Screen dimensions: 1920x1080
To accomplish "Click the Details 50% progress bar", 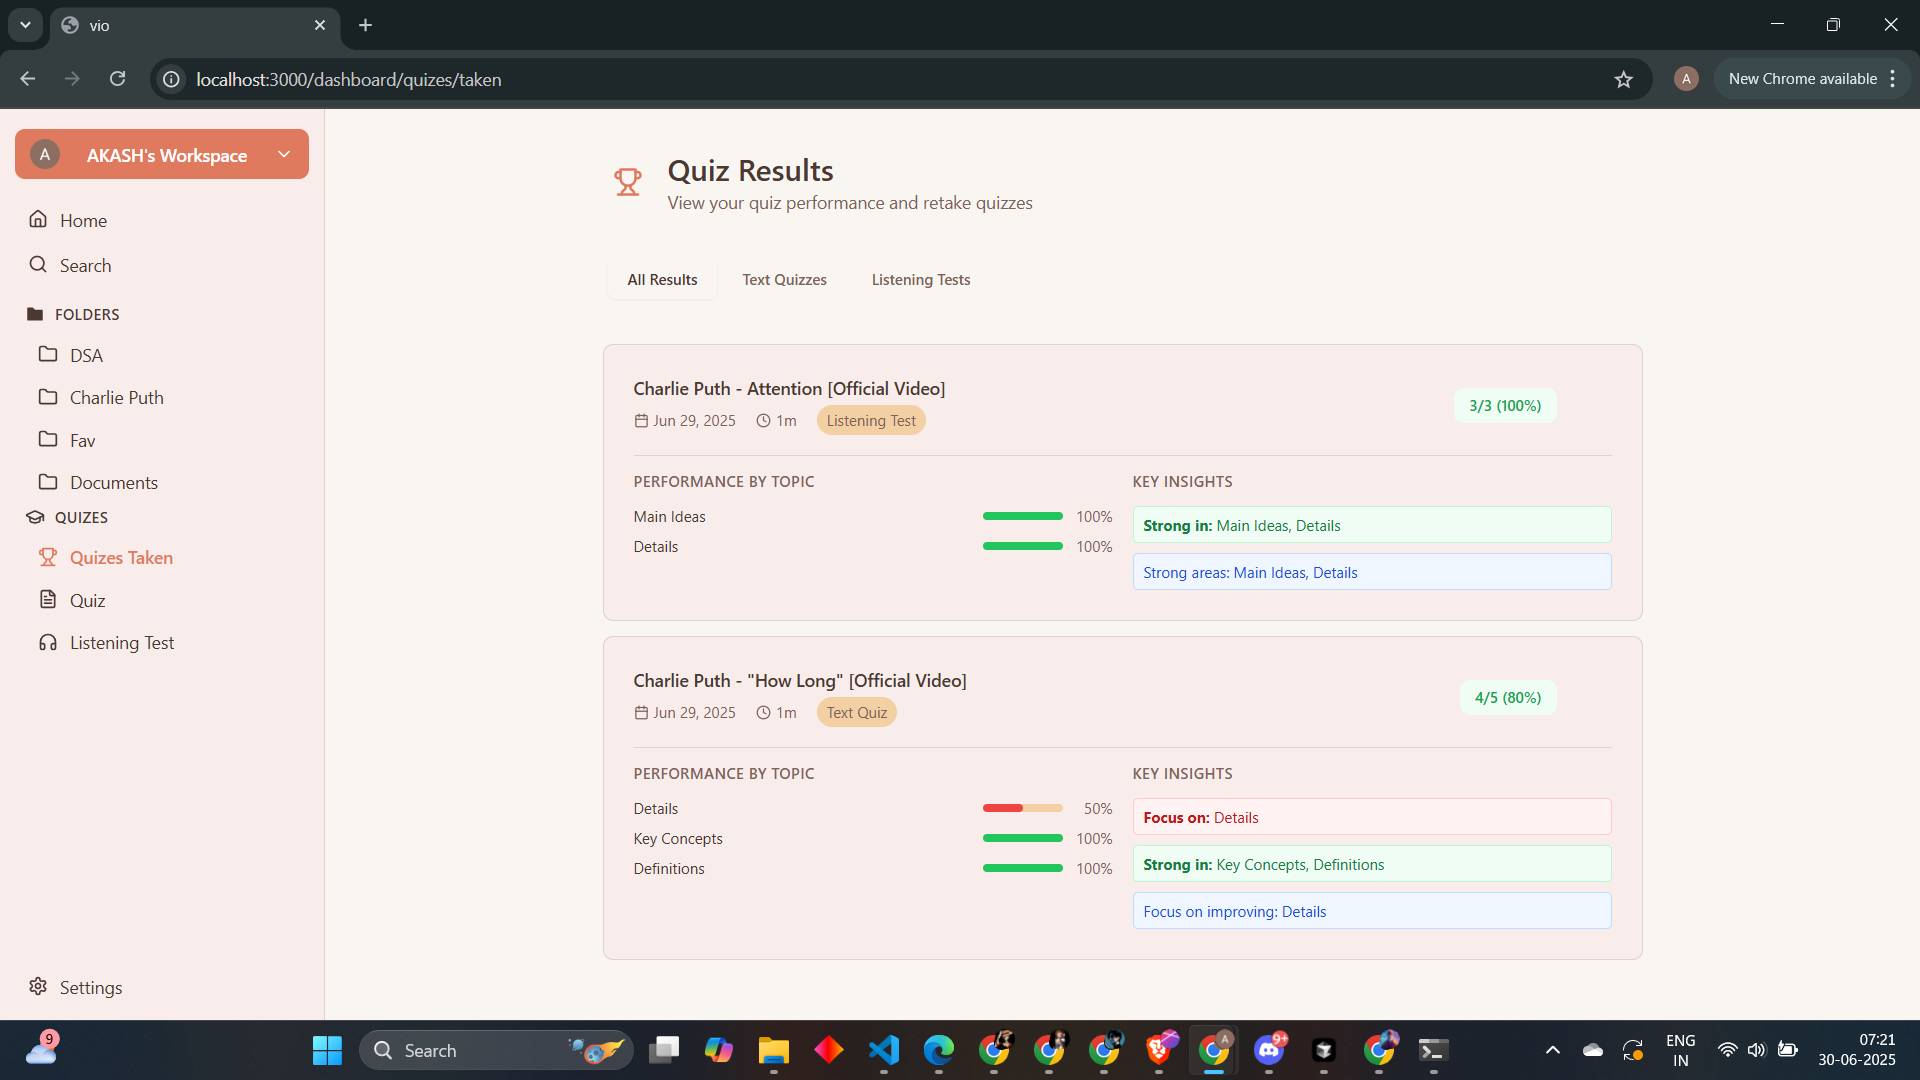I will point(1022,808).
